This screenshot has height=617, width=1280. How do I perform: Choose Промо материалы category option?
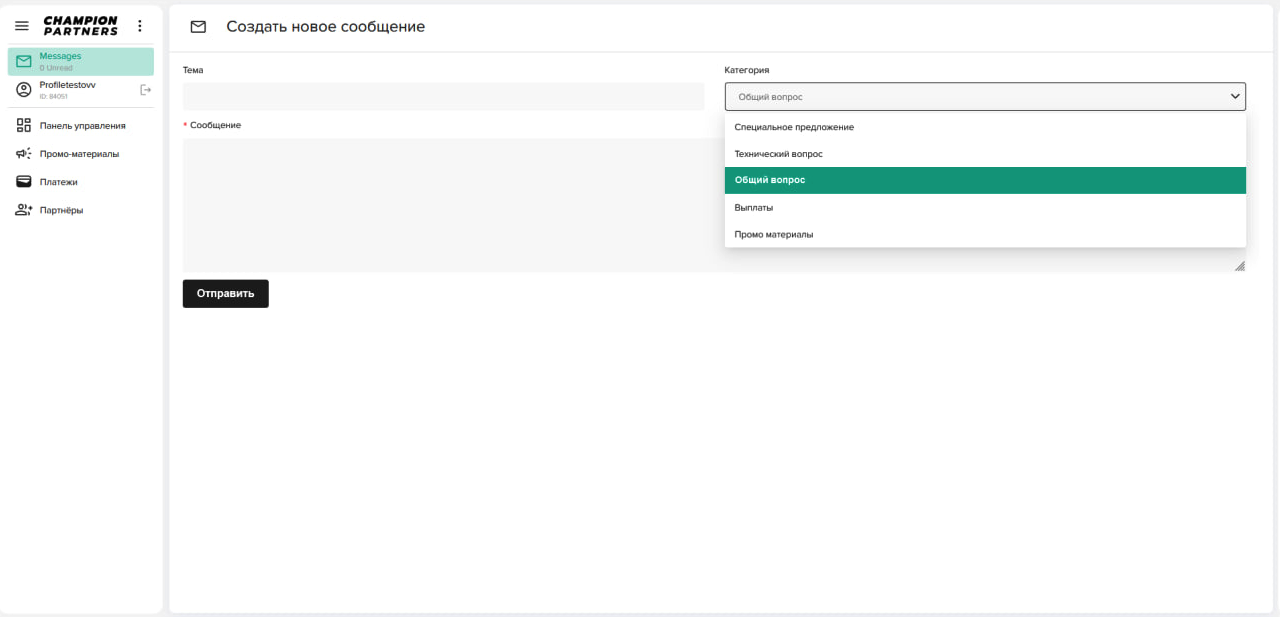point(774,234)
